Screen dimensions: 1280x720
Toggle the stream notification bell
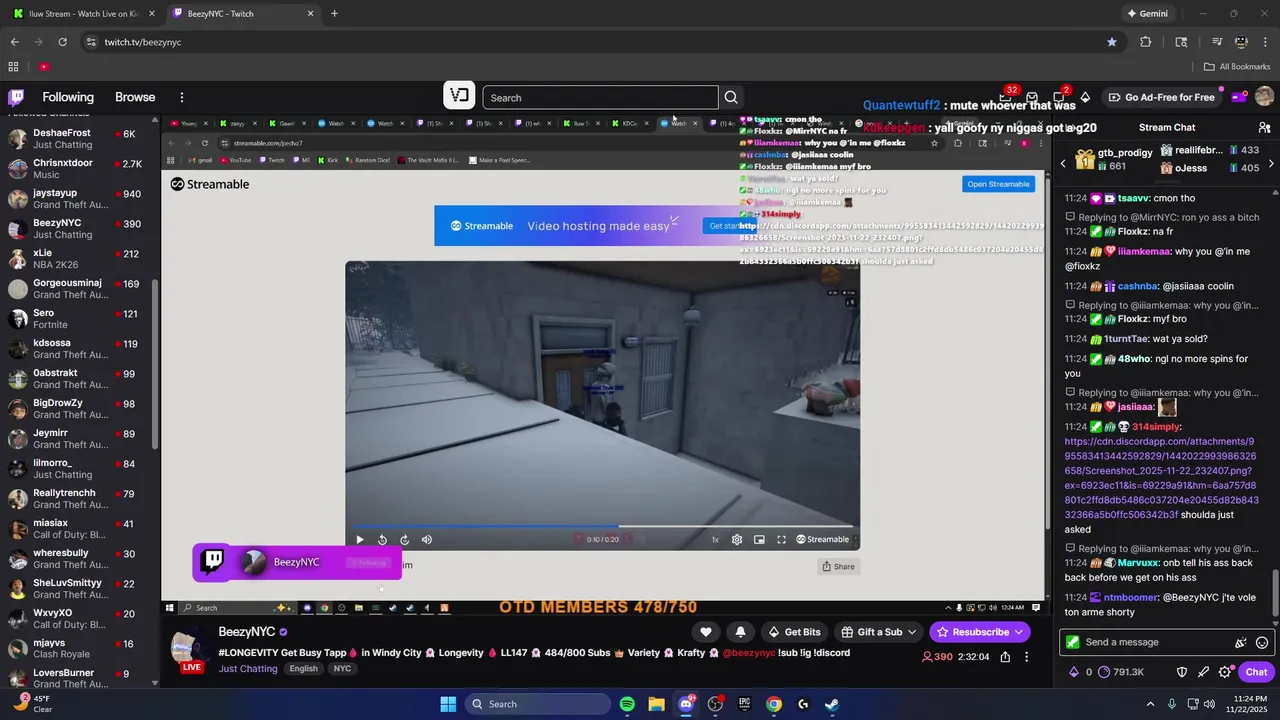(740, 632)
